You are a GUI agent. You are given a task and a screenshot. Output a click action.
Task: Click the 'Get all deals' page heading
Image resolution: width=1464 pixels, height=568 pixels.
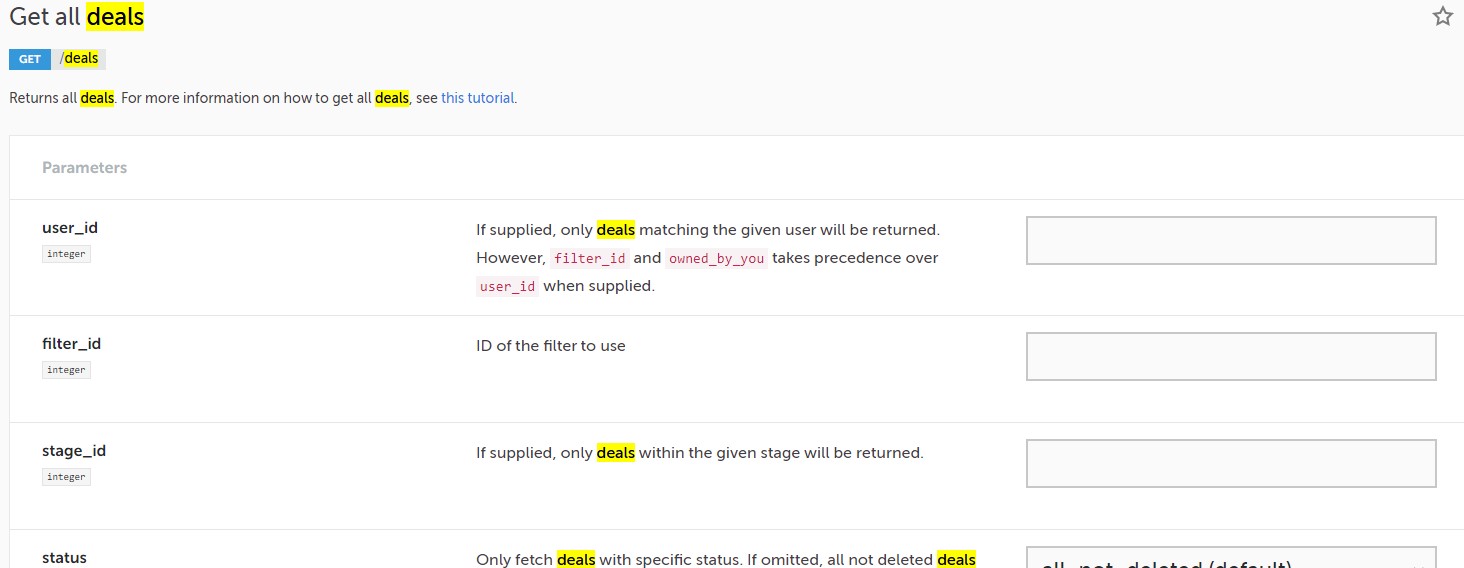[77, 17]
